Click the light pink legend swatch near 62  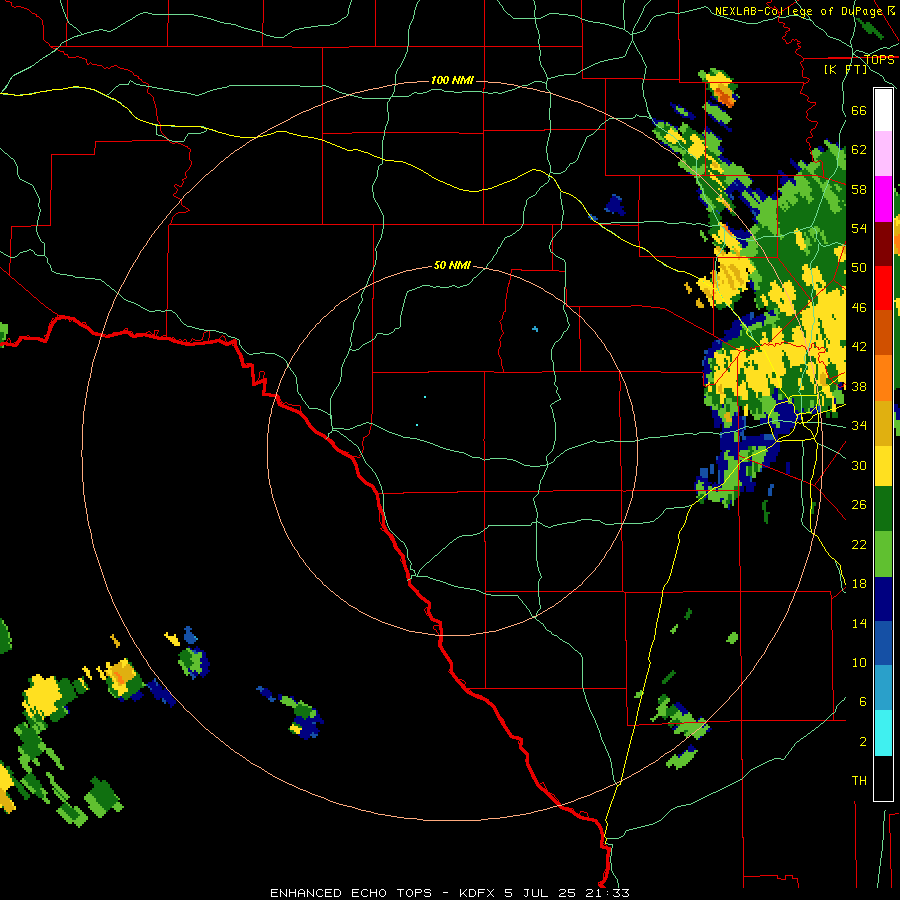[883, 153]
